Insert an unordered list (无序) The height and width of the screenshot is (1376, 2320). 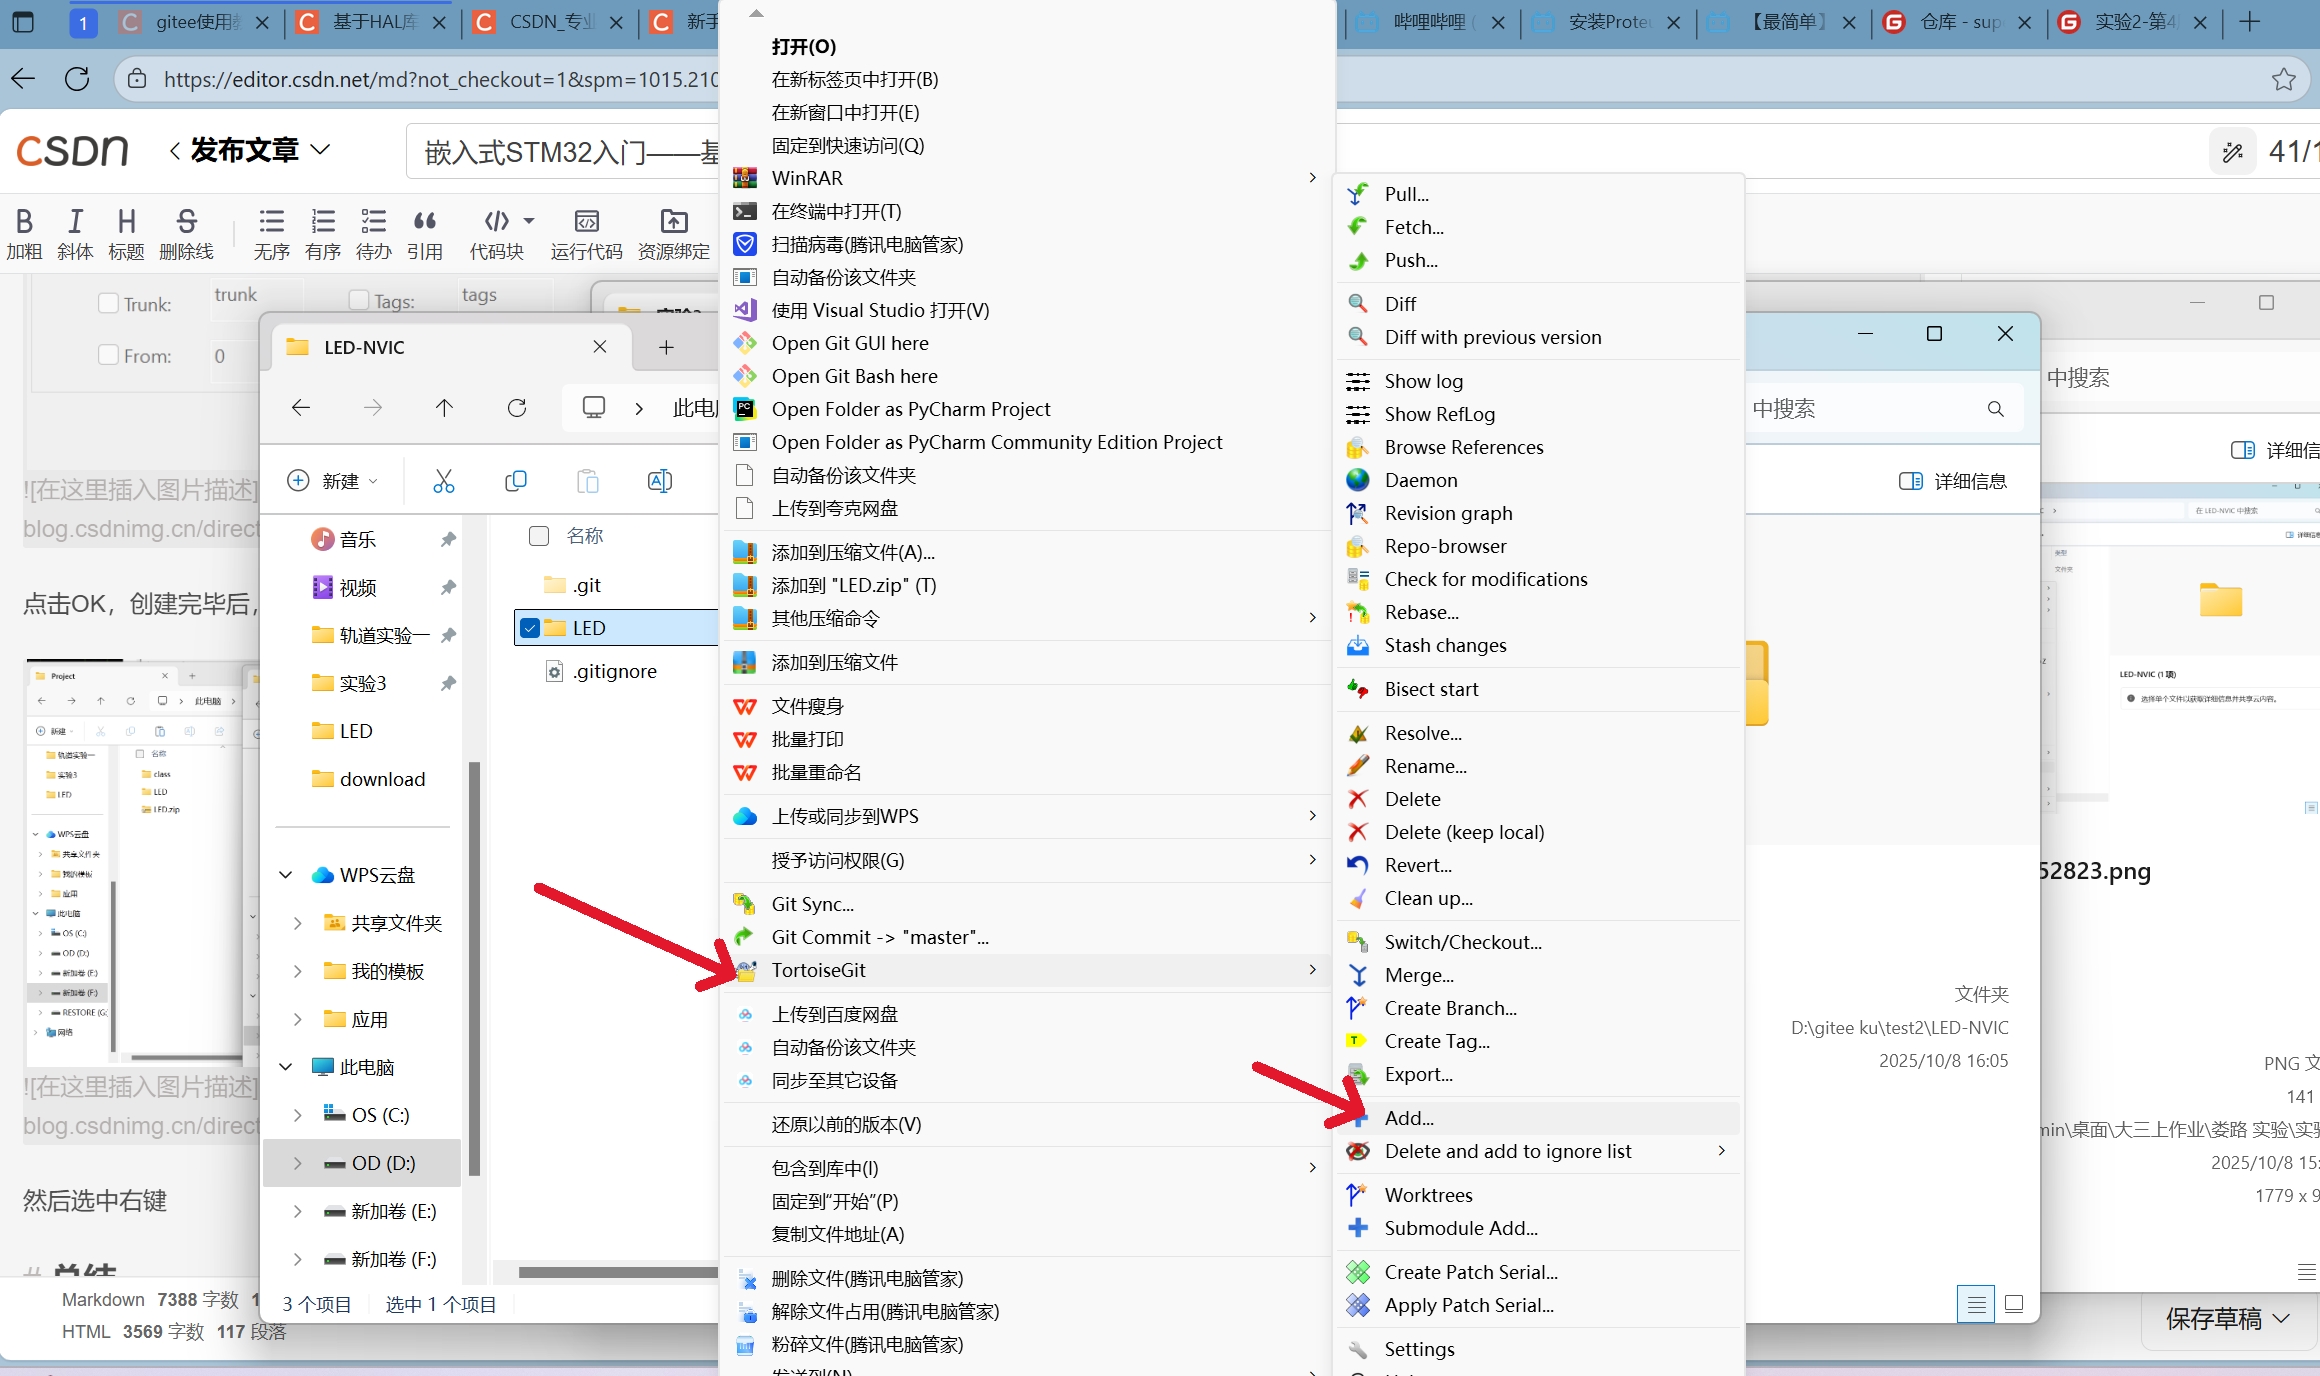[271, 233]
